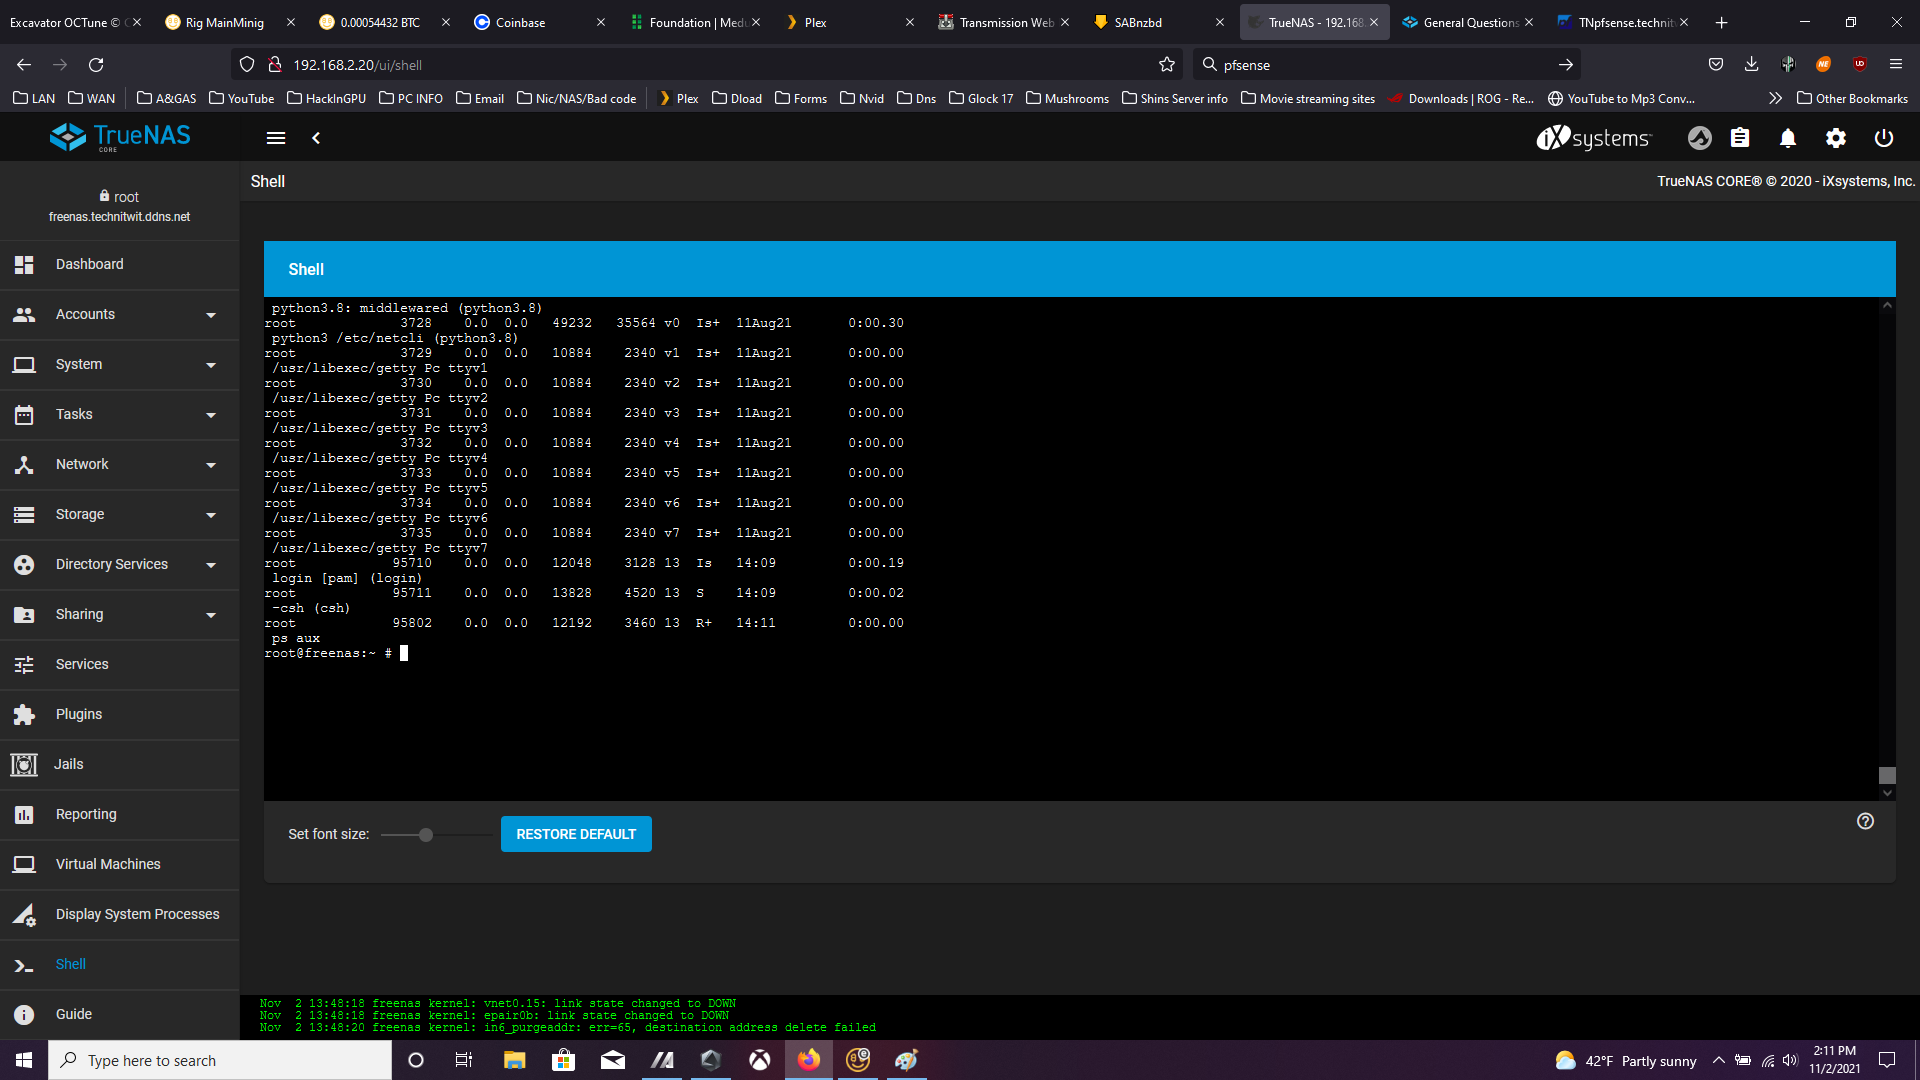Open the browser downloads icon

1751,64
